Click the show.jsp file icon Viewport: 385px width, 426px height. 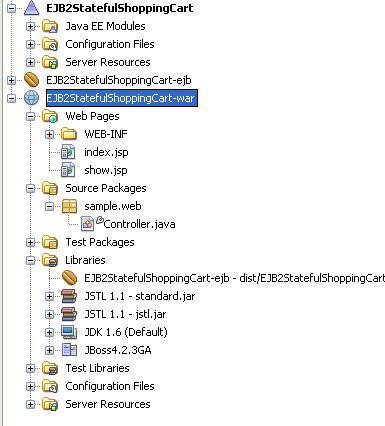[x=68, y=170]
